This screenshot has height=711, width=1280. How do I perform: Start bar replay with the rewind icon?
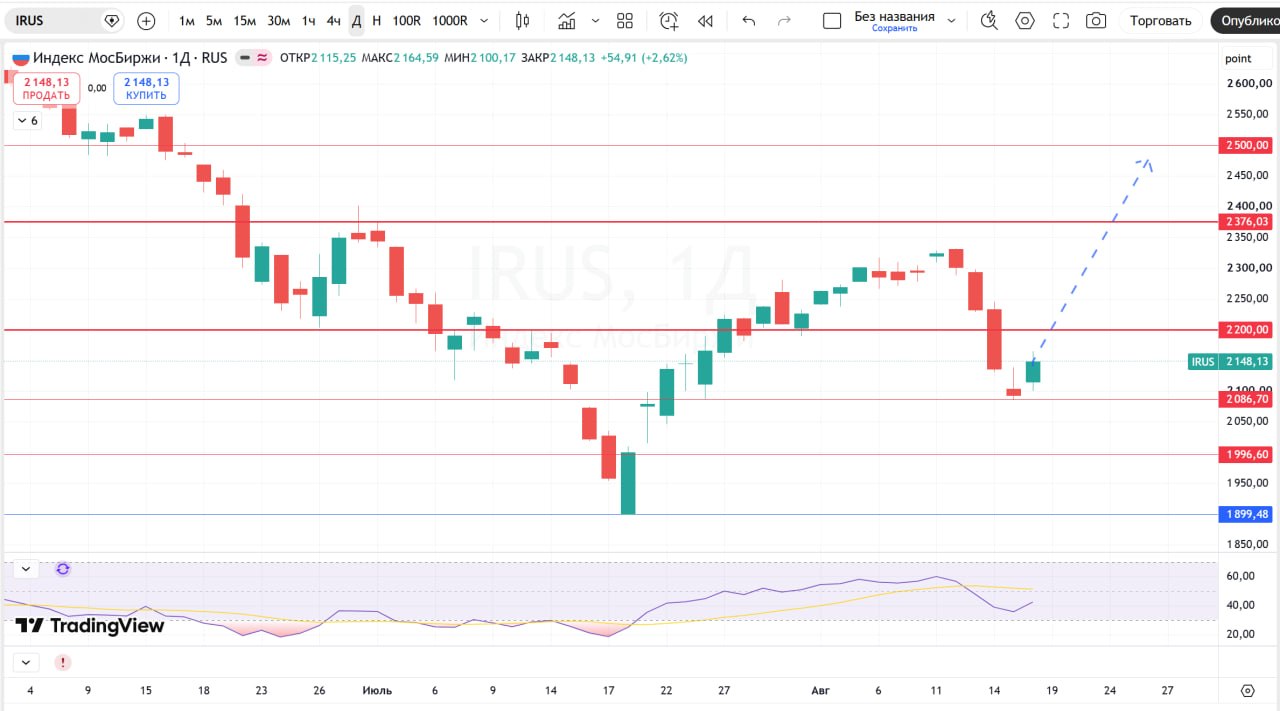[705, 20]
